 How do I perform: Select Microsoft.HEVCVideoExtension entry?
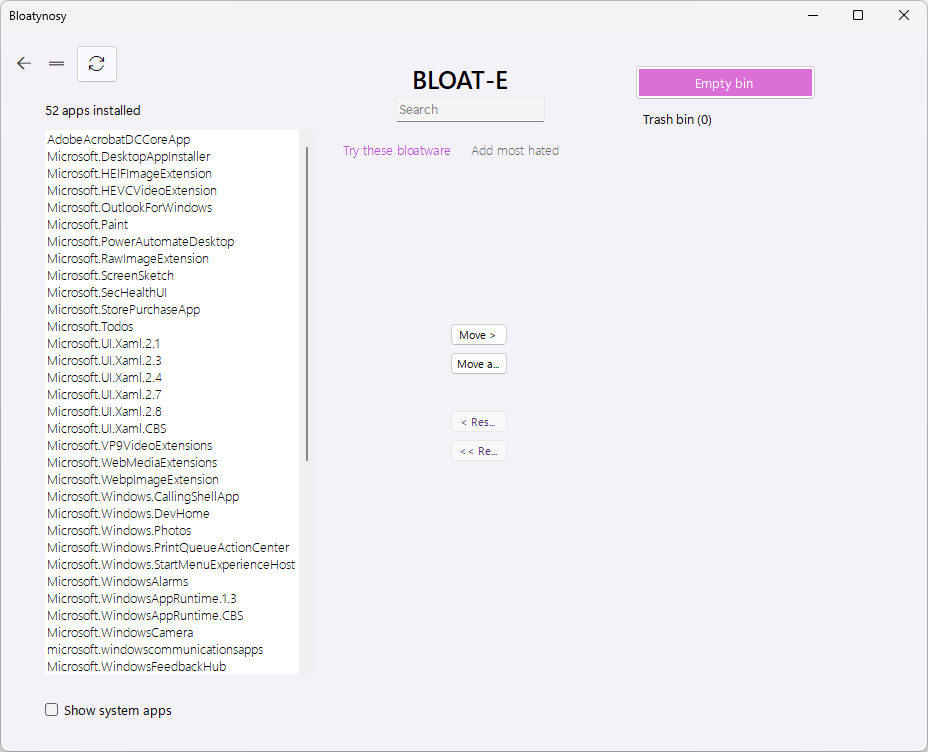(172, 191)
